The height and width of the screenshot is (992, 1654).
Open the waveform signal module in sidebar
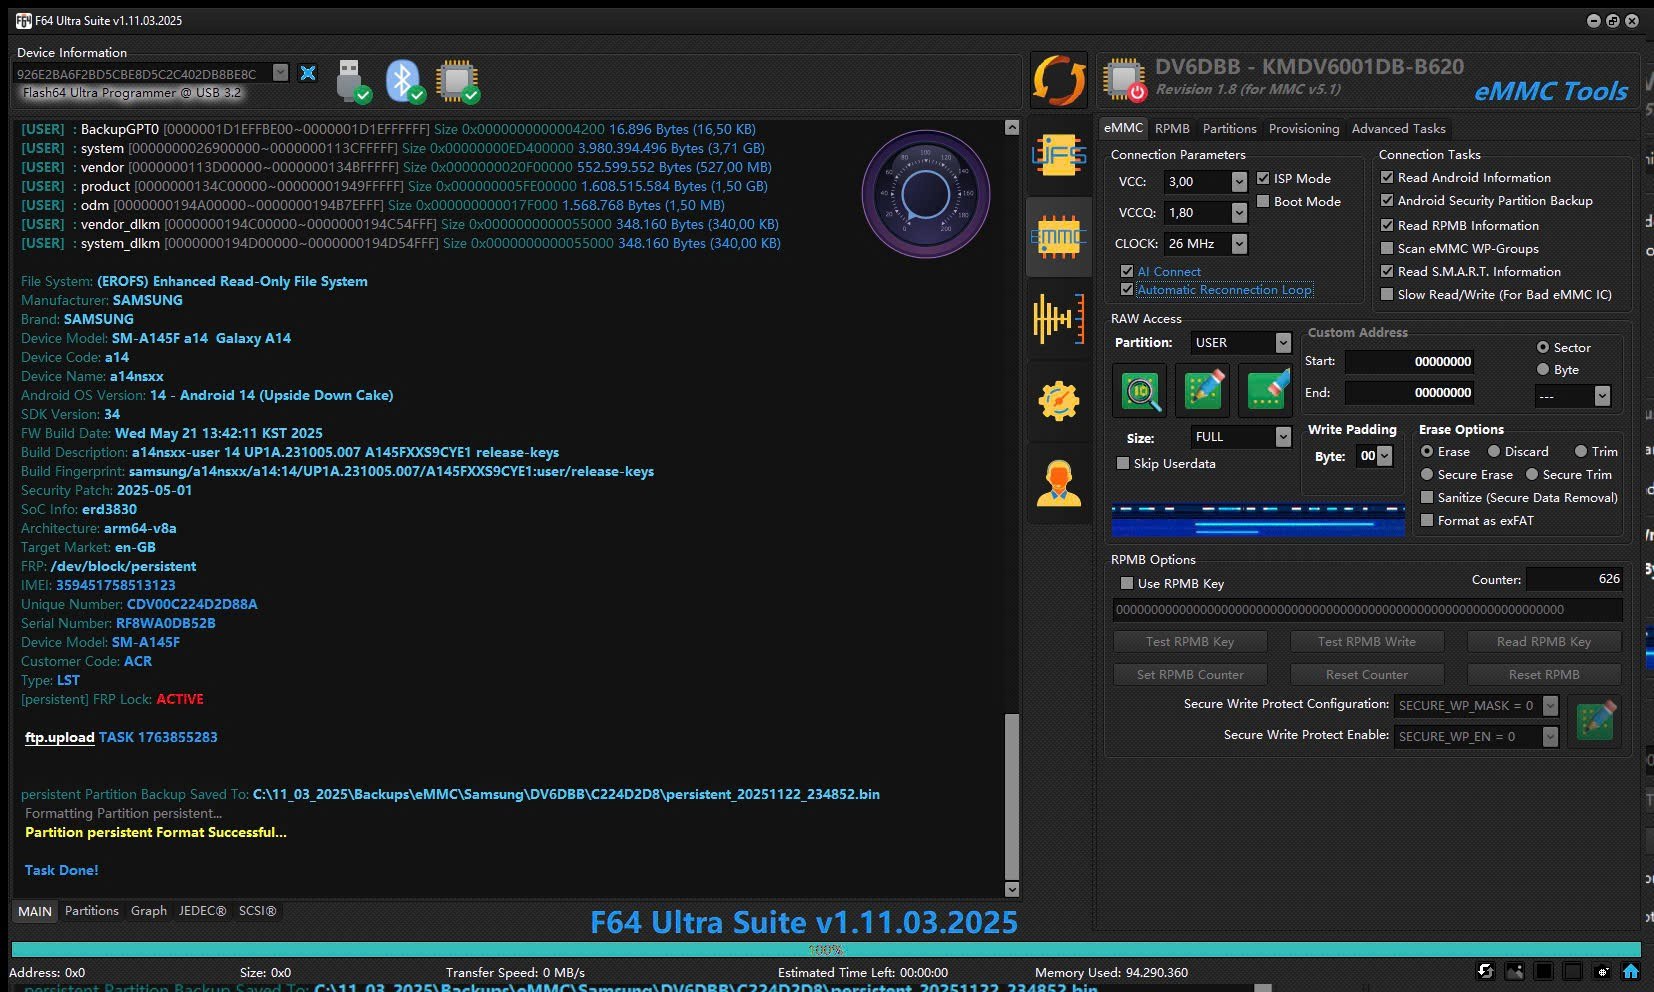[x=1059, y=319]
